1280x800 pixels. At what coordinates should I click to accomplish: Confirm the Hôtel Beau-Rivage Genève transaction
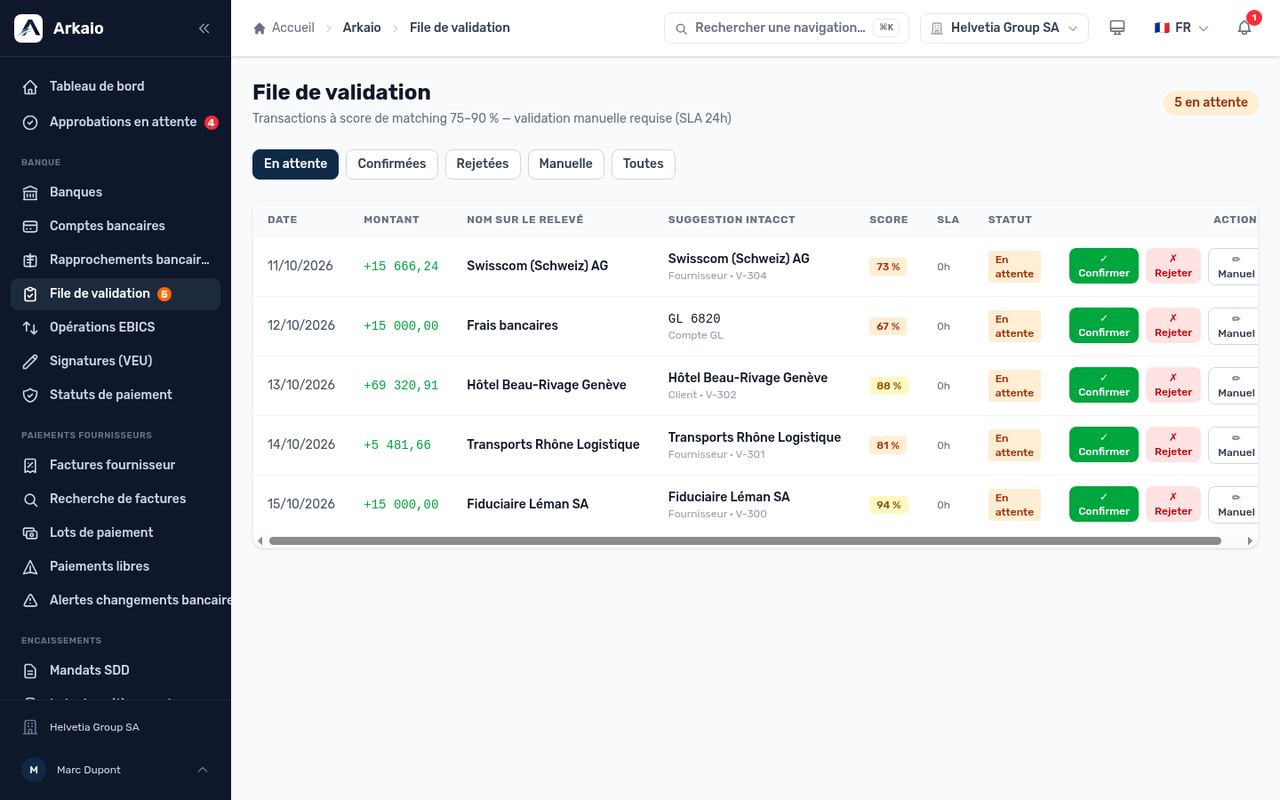pyautogui.click(x=1104, y=385)
